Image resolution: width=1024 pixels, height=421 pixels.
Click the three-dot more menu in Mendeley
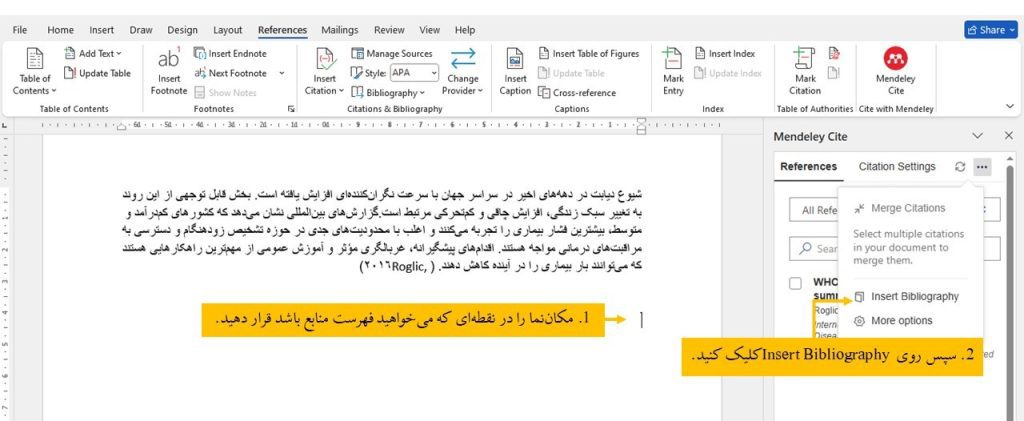pyautogui.click(x=982, y=167)
